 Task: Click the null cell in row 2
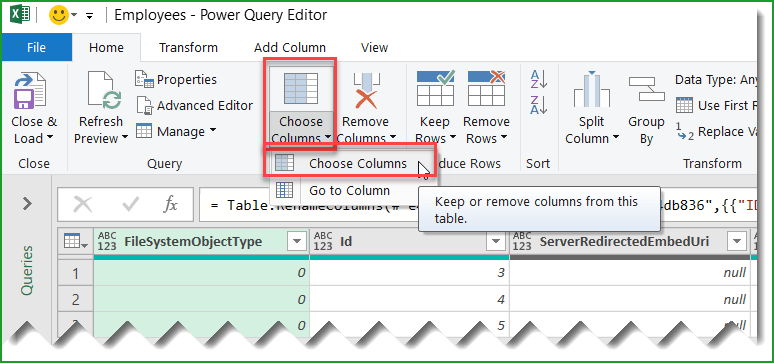[x=630, y=299]
